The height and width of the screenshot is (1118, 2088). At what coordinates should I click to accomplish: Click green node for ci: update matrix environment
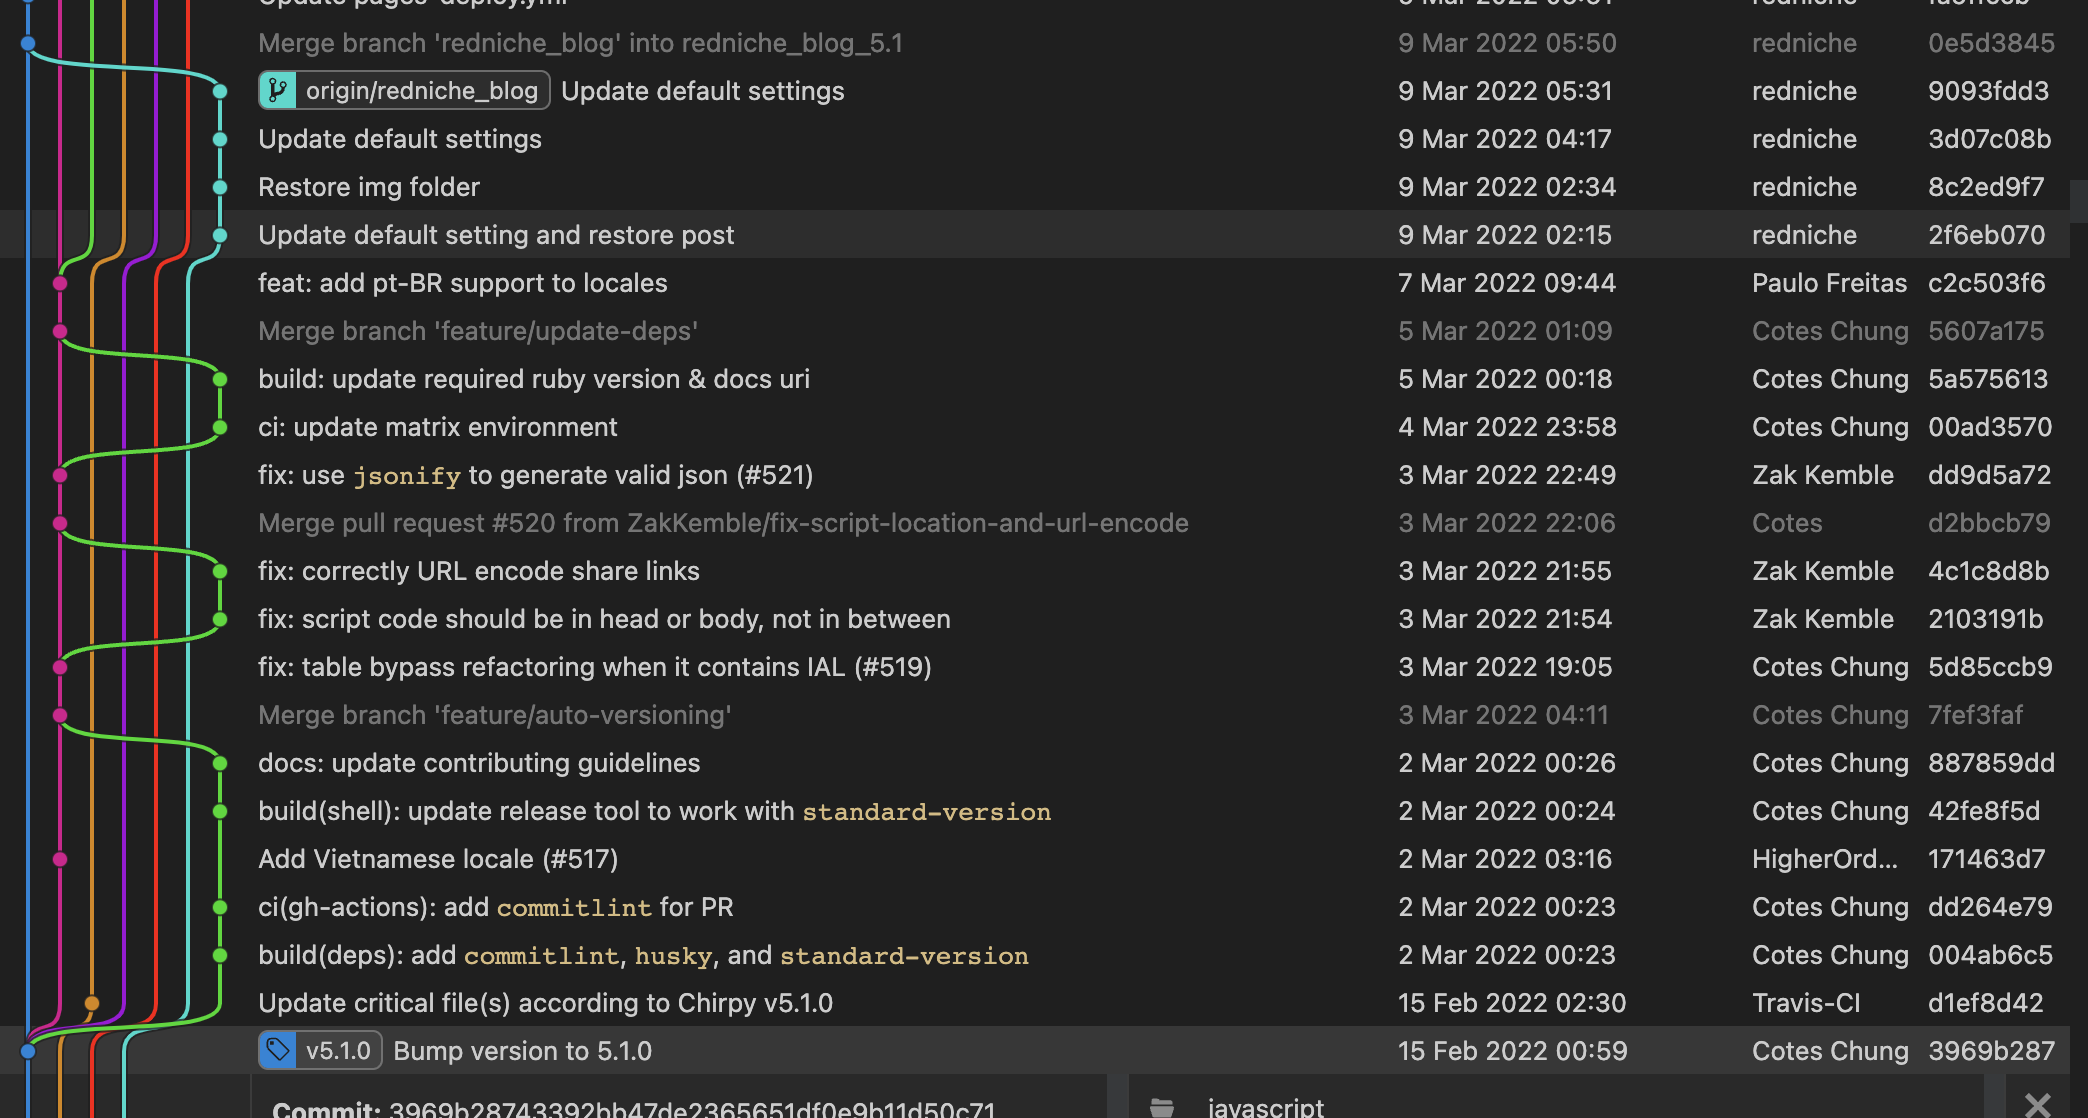(x=220, y=427)
